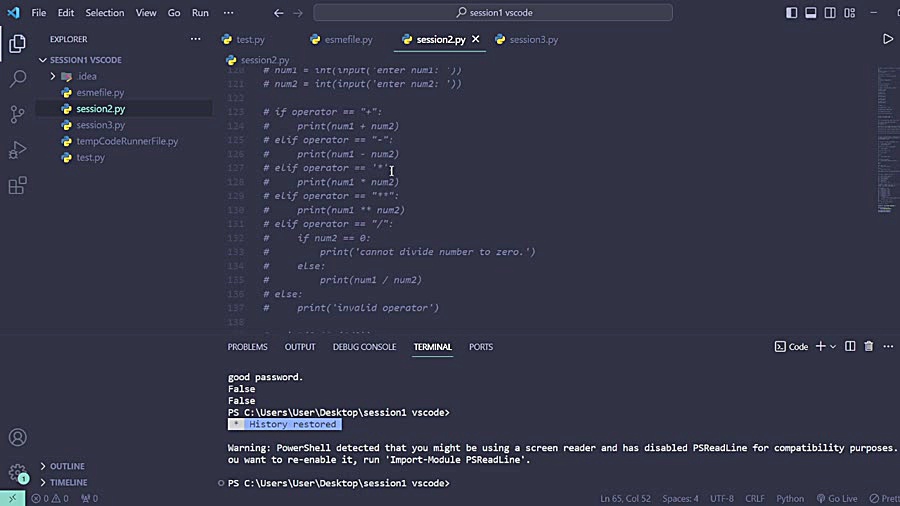Show errors and warnings count in status bar
The image size is (900, 506).
point(50,499)
